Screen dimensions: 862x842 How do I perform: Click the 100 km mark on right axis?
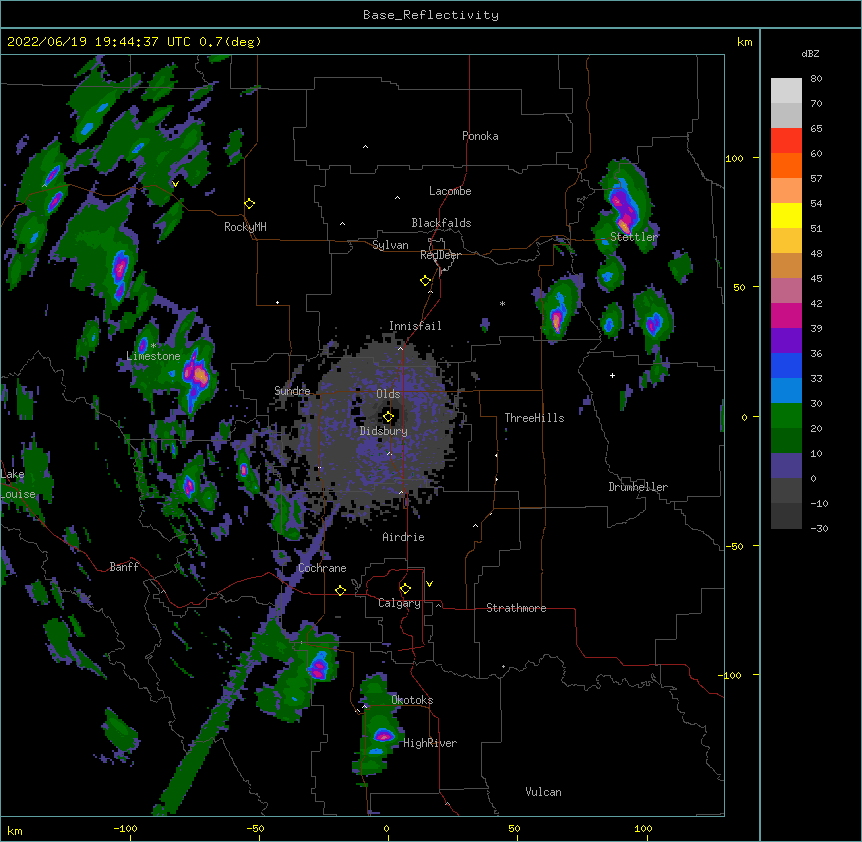[x=734, y=159]
